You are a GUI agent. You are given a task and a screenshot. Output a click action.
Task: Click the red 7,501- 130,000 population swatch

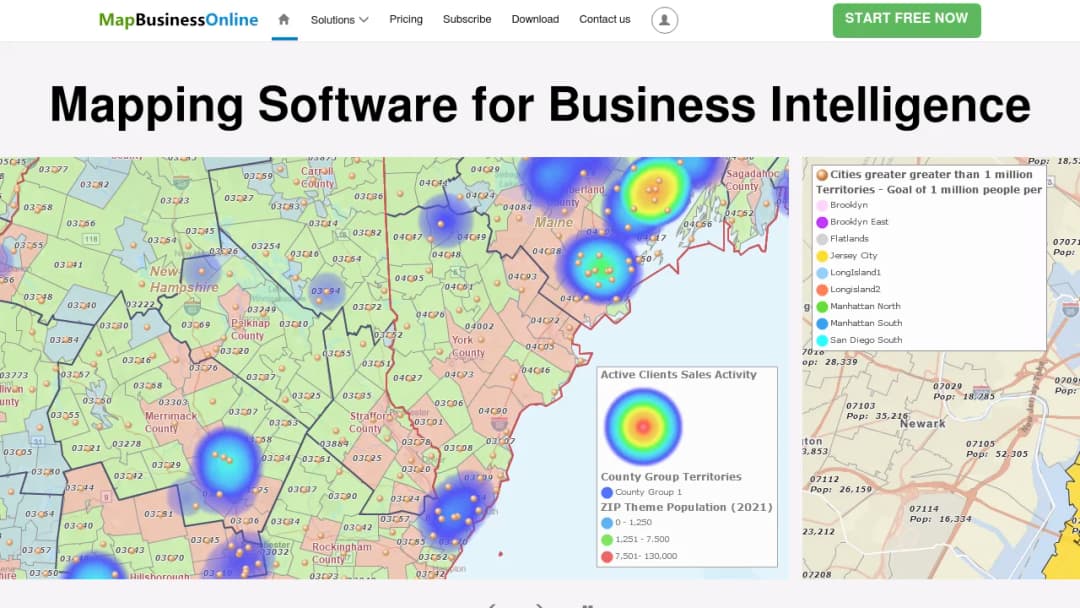(607, 556)
